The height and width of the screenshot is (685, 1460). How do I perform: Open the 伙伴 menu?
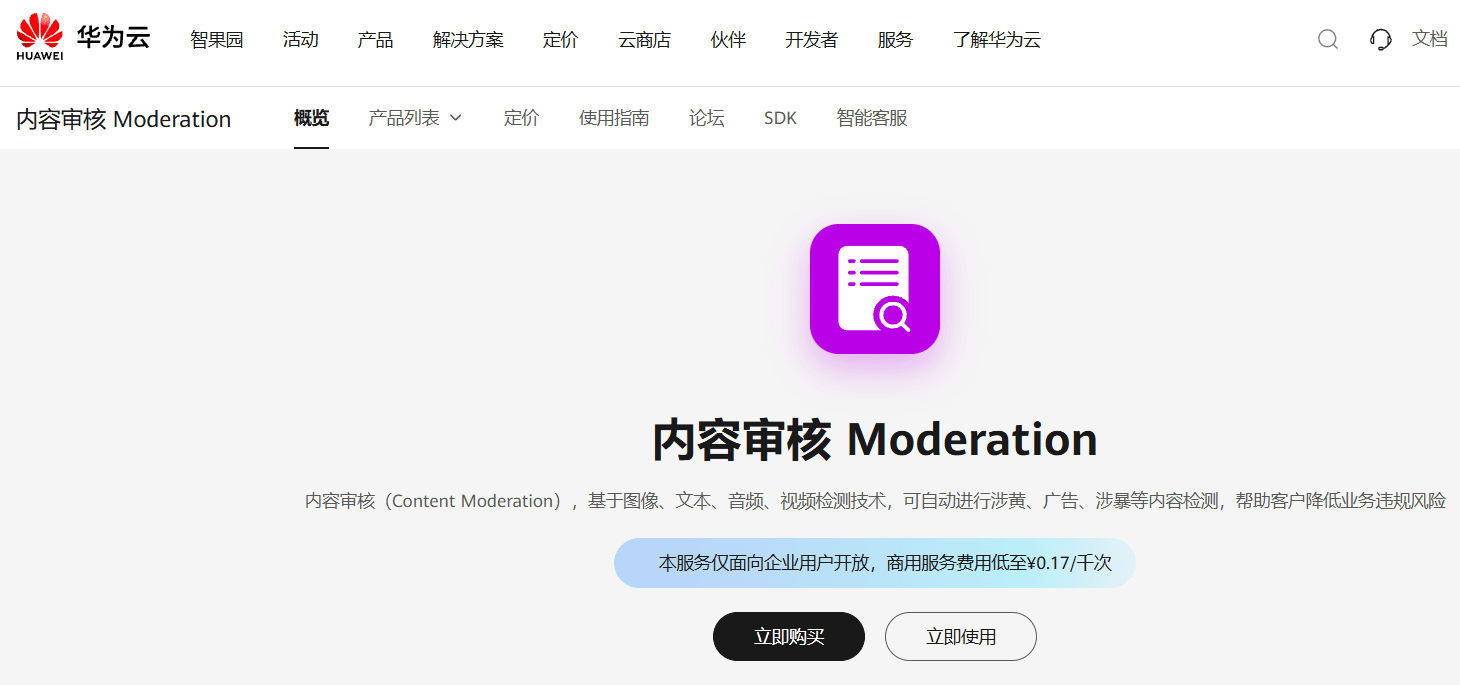point(728,40)
